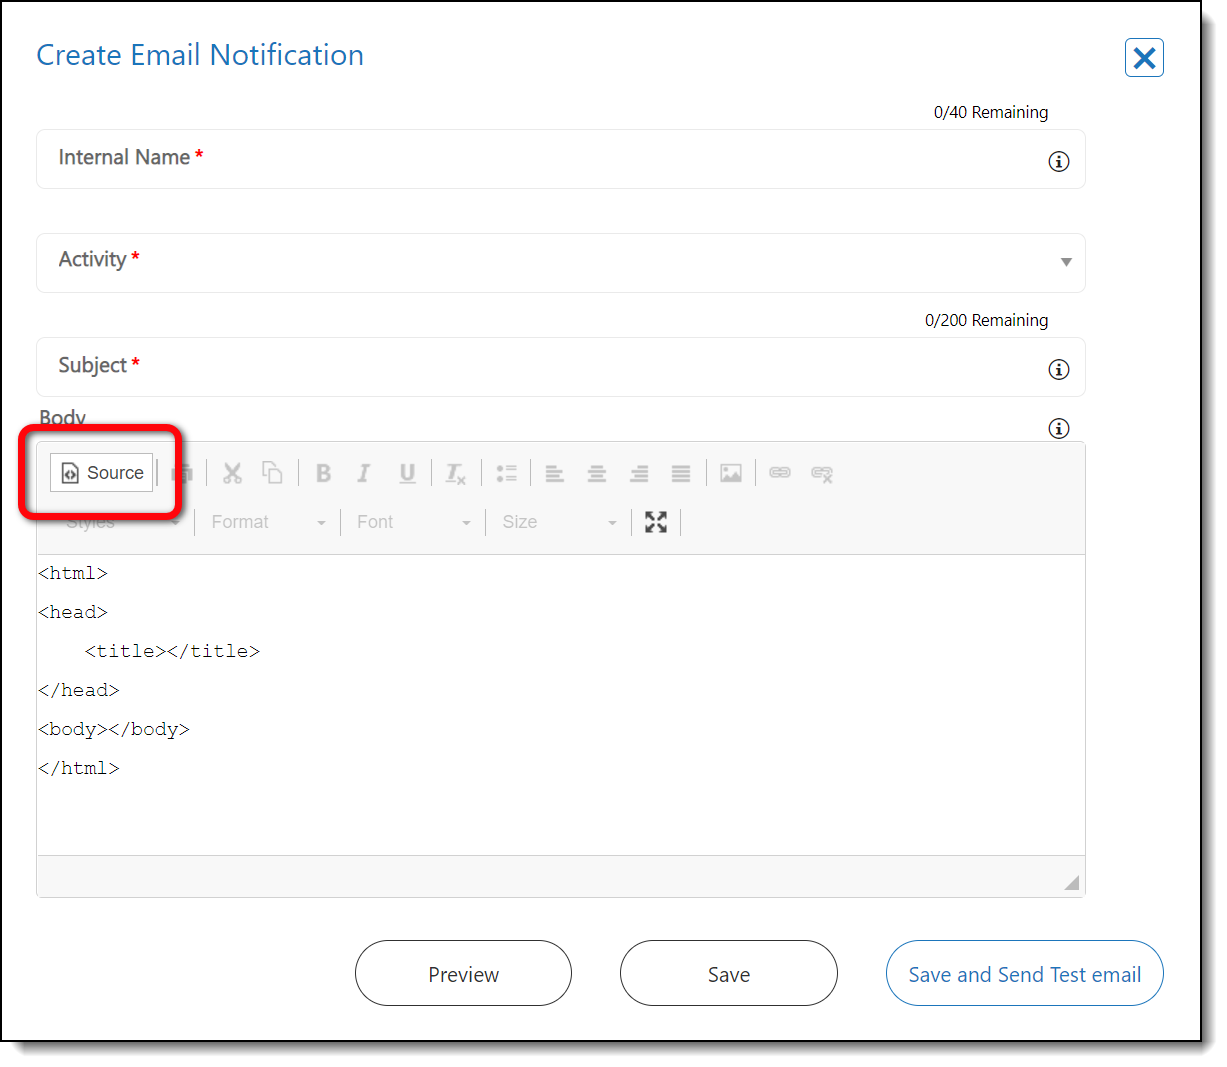Click Save and Send Test email
This screenshot has height=1067, width=1227.
(x=1024, y=974)
